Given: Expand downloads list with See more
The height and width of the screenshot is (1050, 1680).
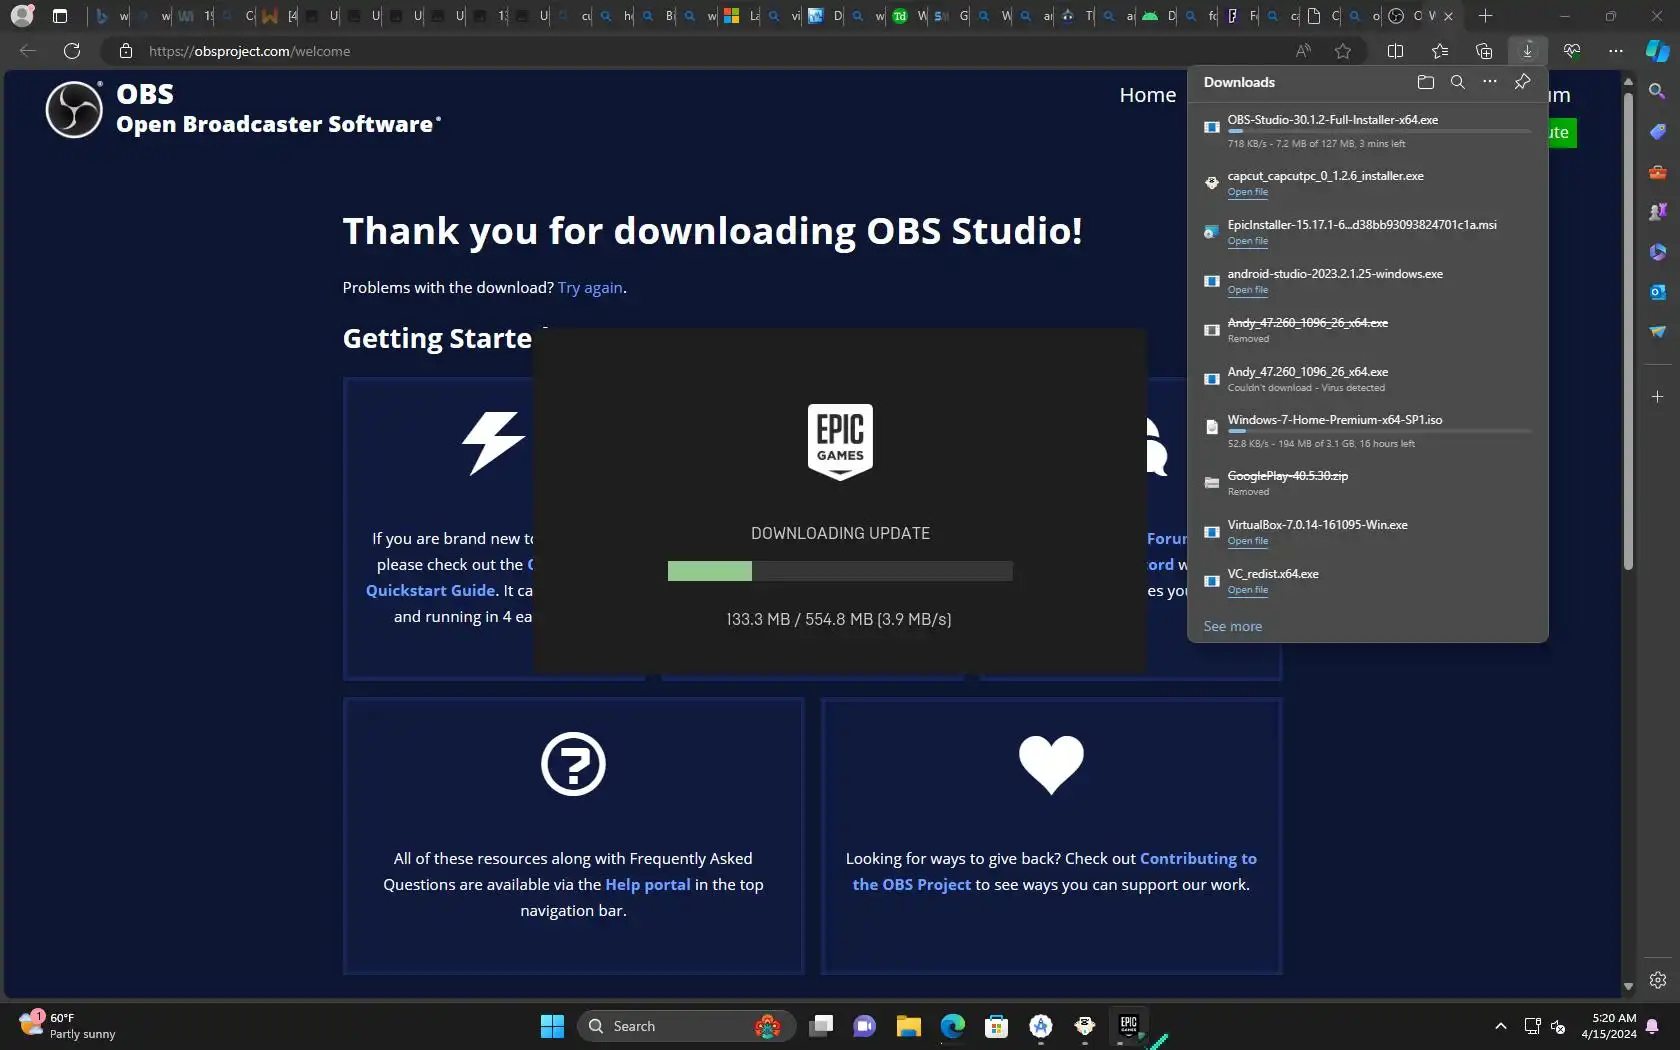Looking at the screenshot, I should coord(1232,626).
